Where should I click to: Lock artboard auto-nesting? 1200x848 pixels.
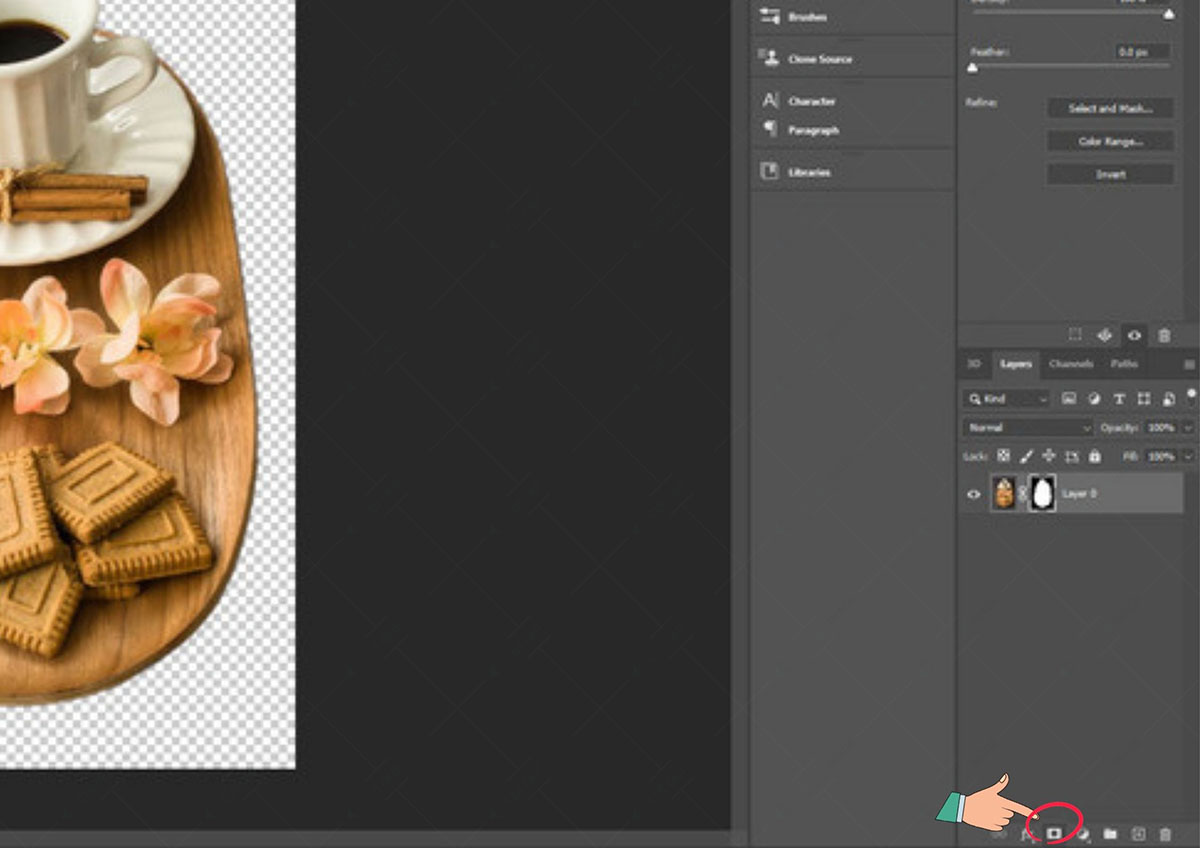click(1072, 456)
